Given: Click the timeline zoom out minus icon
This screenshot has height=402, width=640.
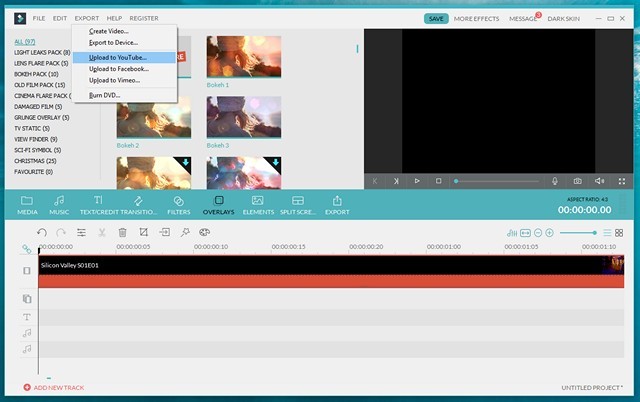Looking at the screenshot, I should tap(538, 233).
